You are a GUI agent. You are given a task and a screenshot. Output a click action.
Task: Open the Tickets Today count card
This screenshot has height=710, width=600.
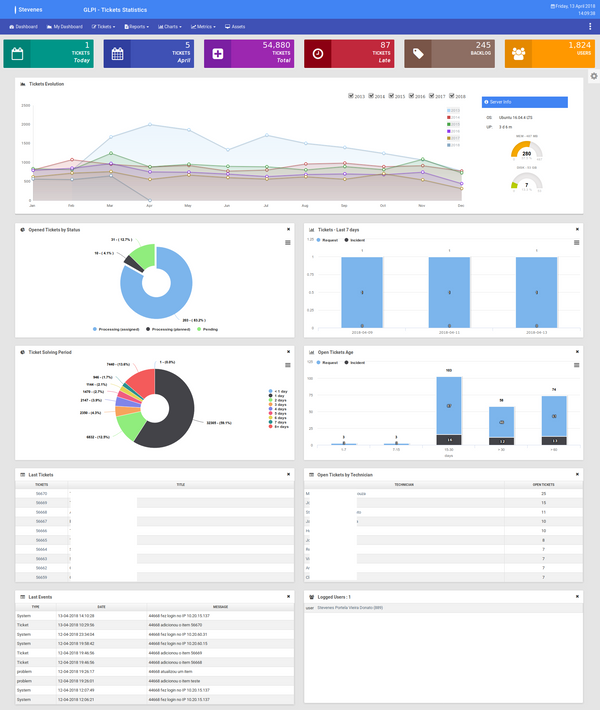[48, 54]
